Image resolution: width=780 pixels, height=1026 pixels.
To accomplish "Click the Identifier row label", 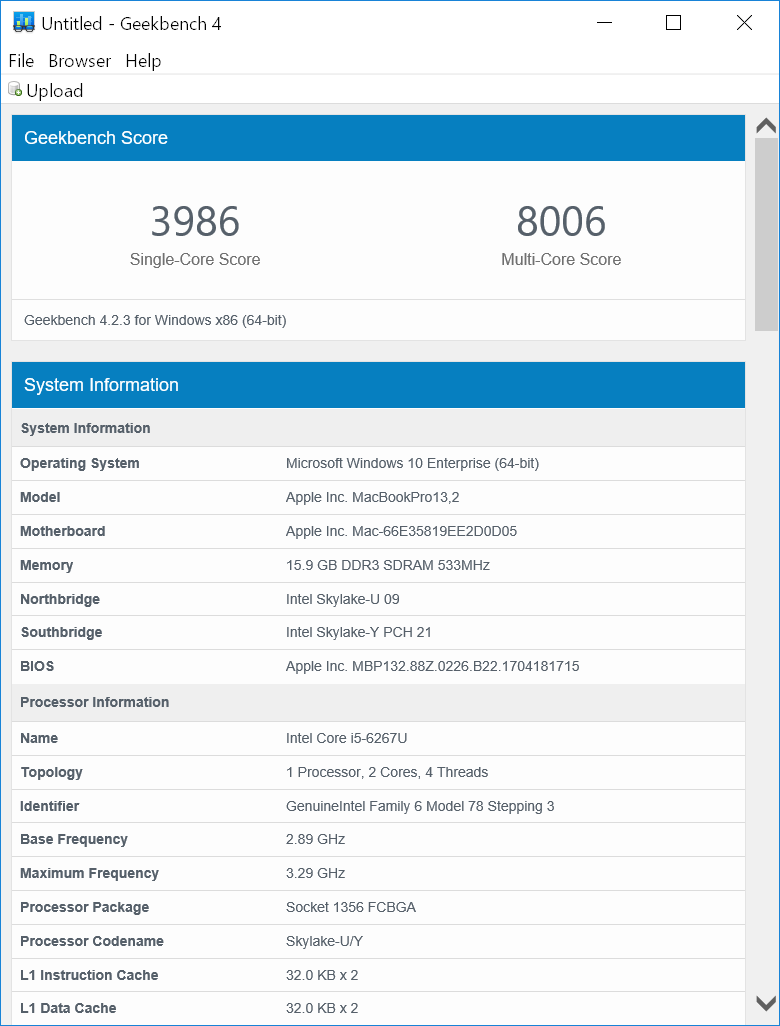I will 50,806.
